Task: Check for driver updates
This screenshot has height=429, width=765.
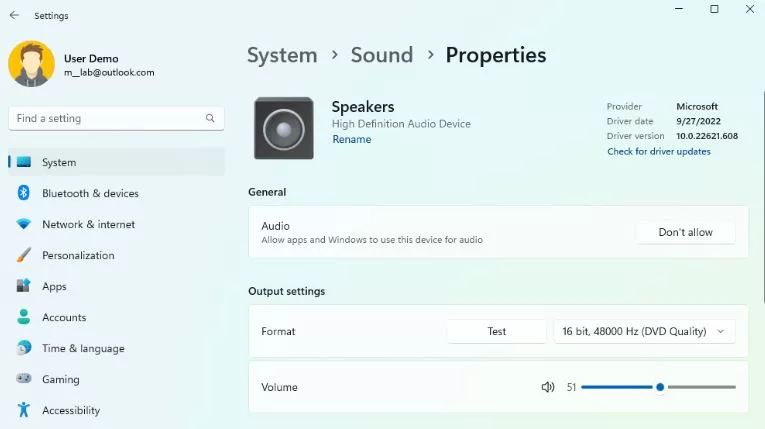Action: [659, 151]
